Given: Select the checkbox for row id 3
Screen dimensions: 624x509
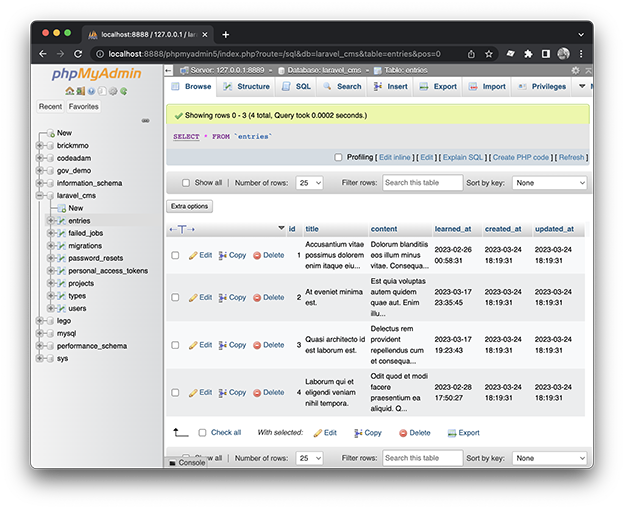Looking at the screenshot, I should pyautogui.click(x=175, y=345).
